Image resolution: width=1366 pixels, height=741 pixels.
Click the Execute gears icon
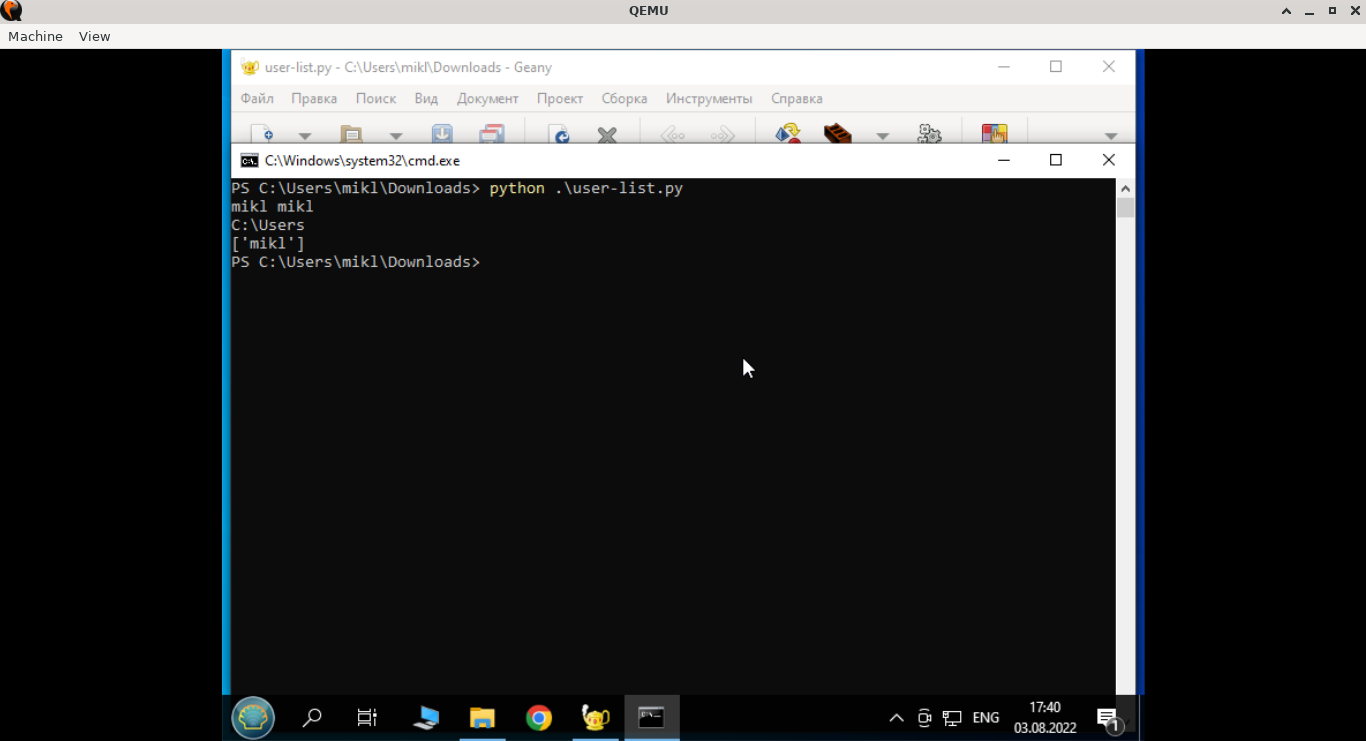[930, 133]
